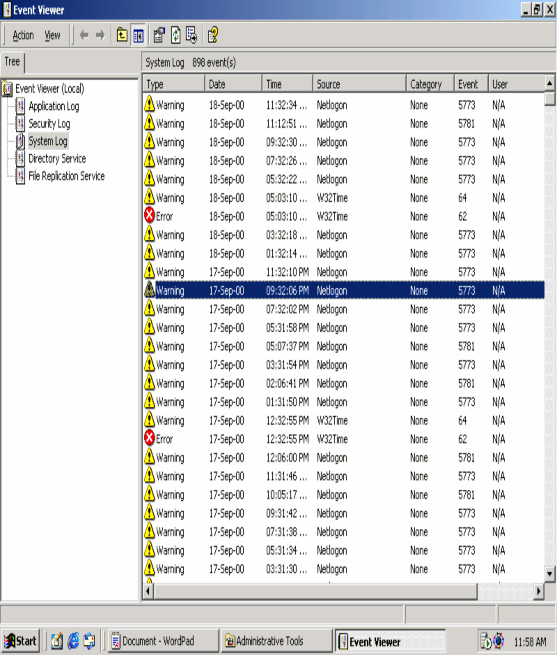Select the 07:32:02 PM Netlogon warning
This screenshot has height=655, width=557.
[343, 310]
